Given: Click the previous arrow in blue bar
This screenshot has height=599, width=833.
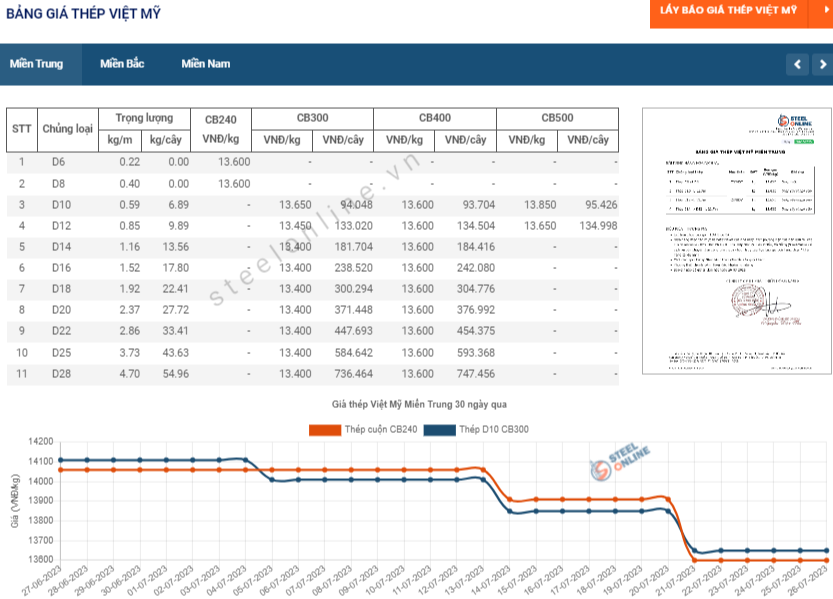Looking at the screenshot, I should tap(797, 64).
